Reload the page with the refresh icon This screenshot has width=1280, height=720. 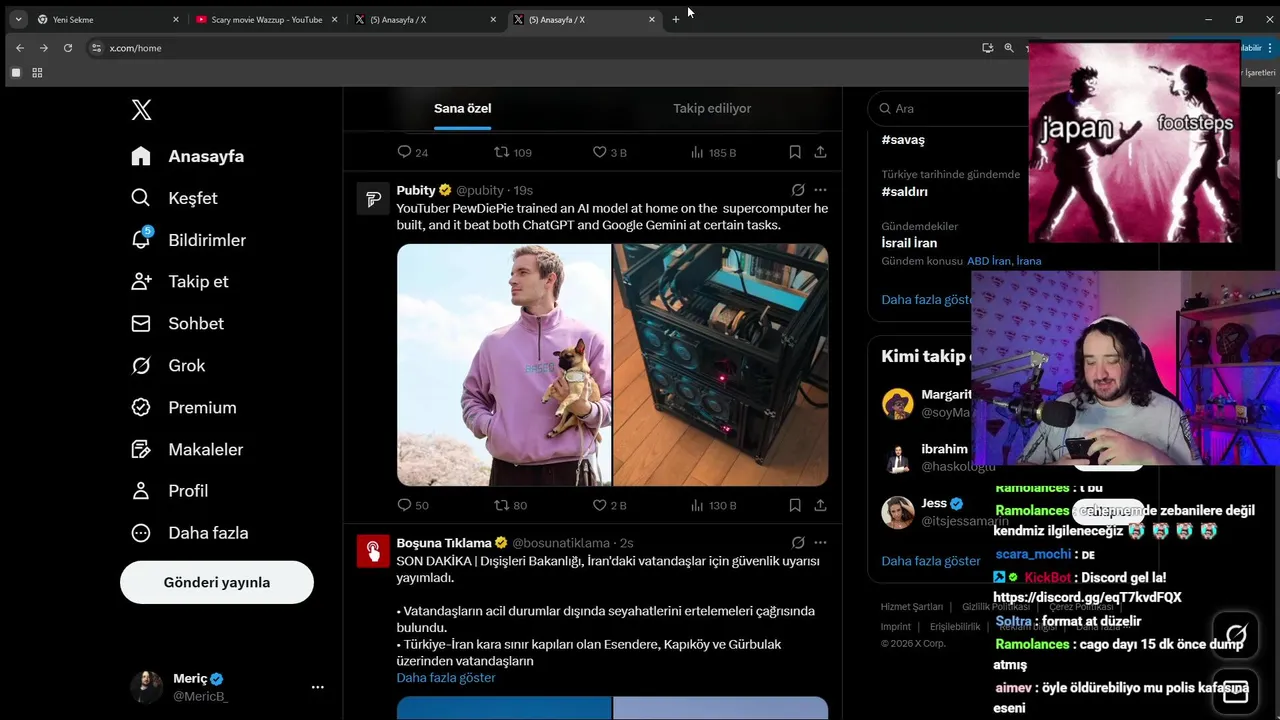(68, 48)
